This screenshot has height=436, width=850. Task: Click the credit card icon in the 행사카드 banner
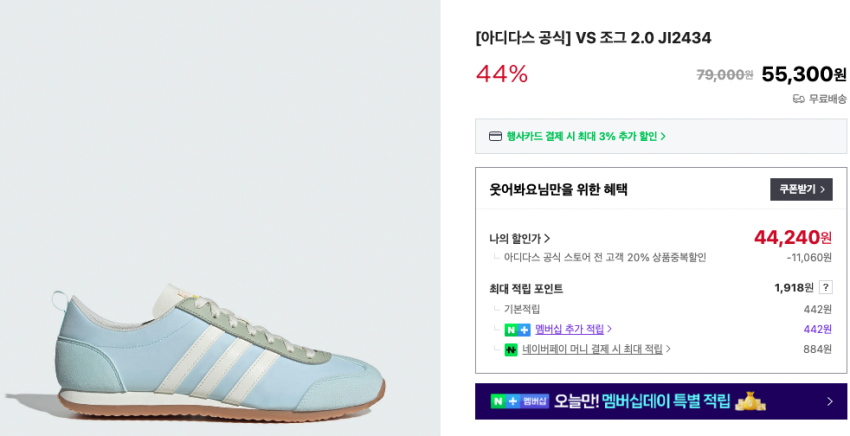(495, 136)
